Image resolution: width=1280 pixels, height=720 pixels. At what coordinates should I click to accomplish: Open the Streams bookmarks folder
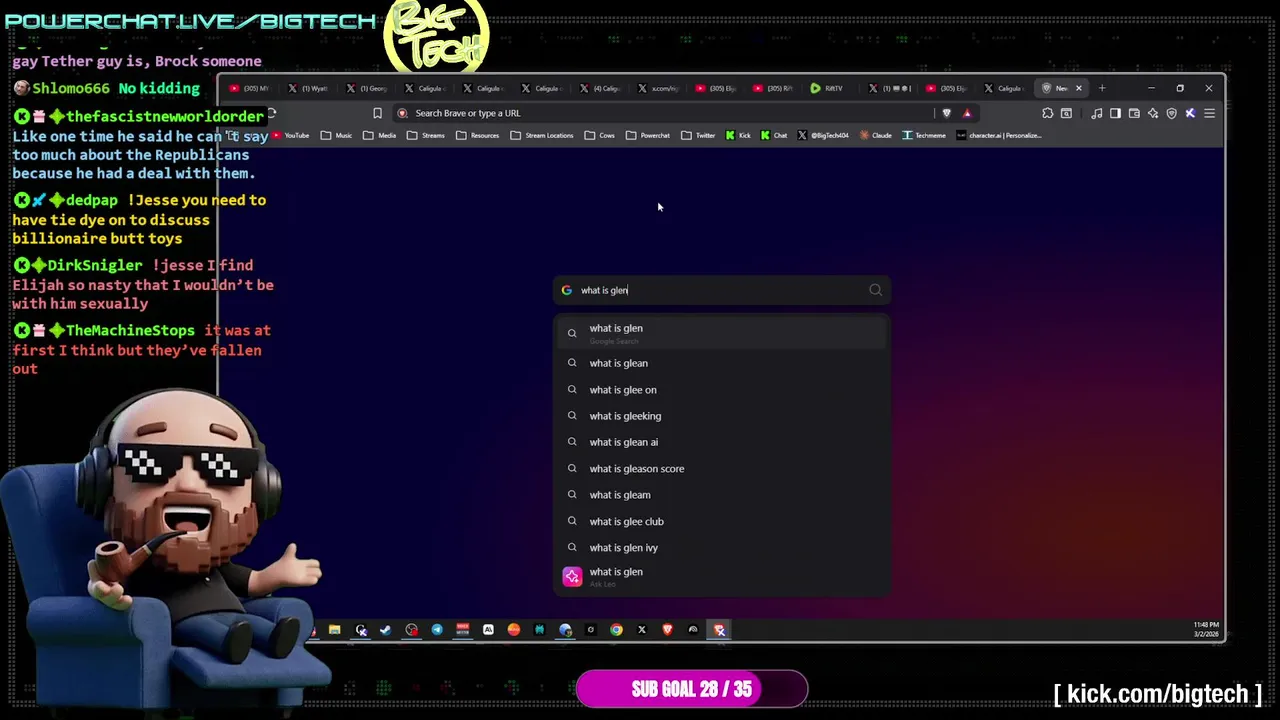pyautogui.click(x=426, y=135)
